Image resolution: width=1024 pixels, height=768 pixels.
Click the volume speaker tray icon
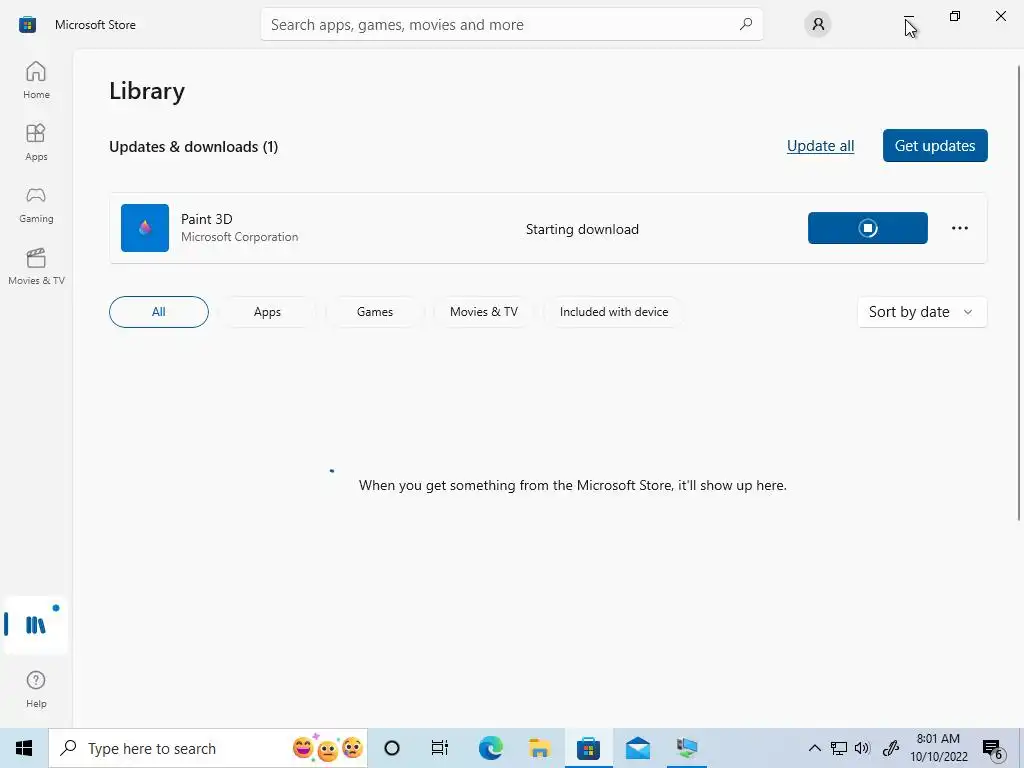[x=862, y=748]
